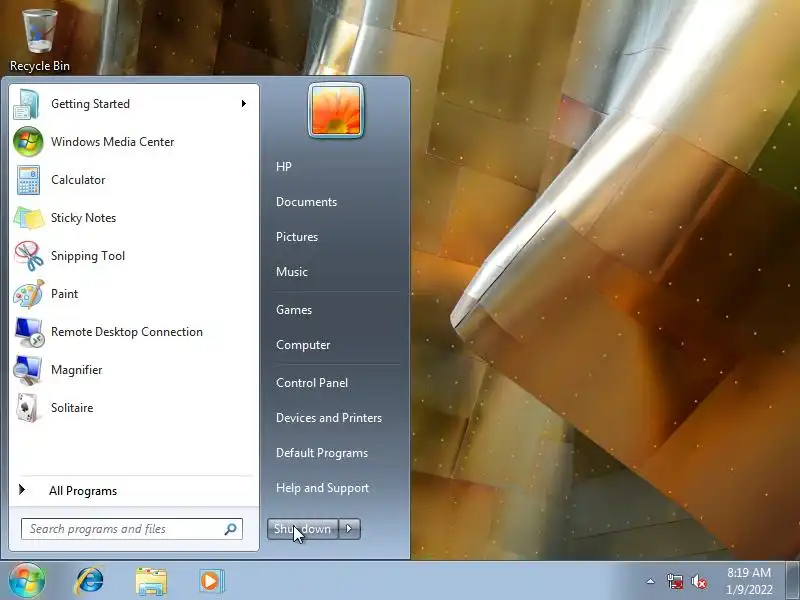Expand Getting Started submenu arrow
800x600 pixels.
244,104
